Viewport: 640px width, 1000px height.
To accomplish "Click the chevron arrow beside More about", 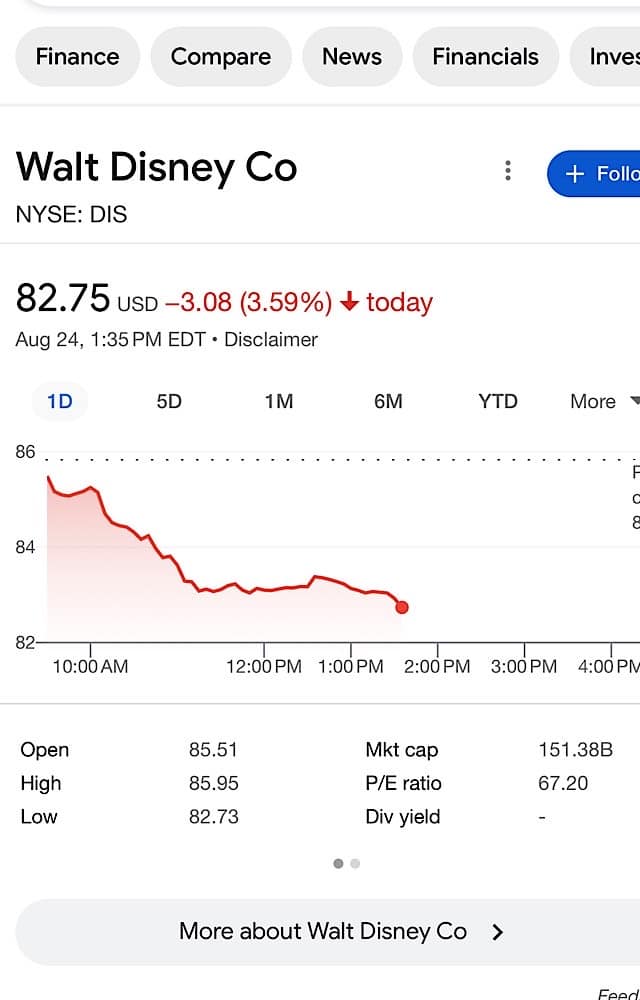I will tap(498, 932).
